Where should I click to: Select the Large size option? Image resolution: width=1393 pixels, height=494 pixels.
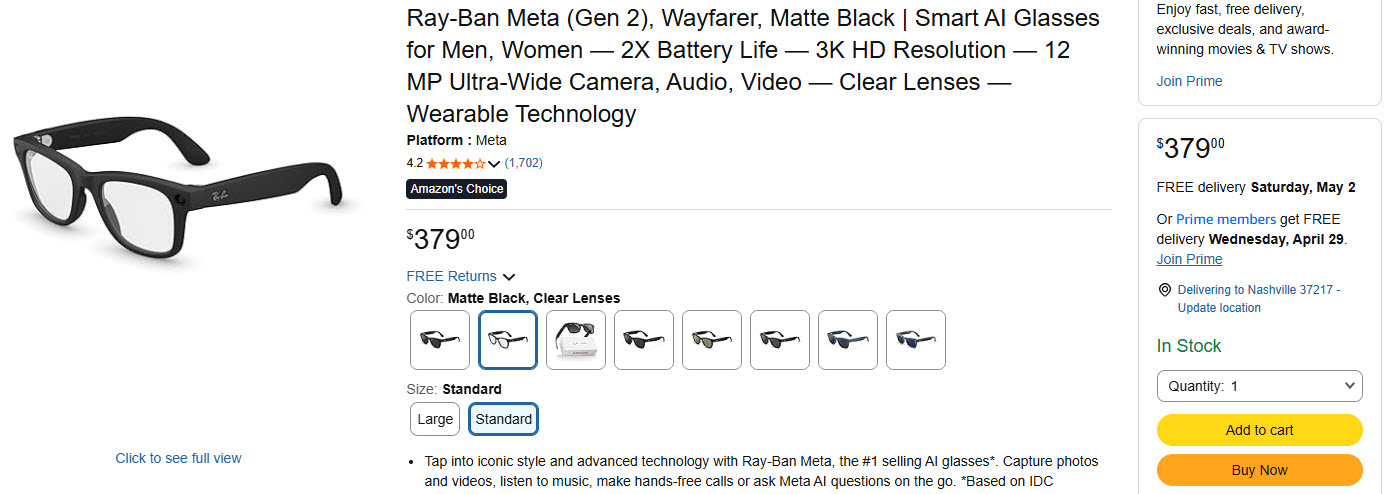click(435, 419)
